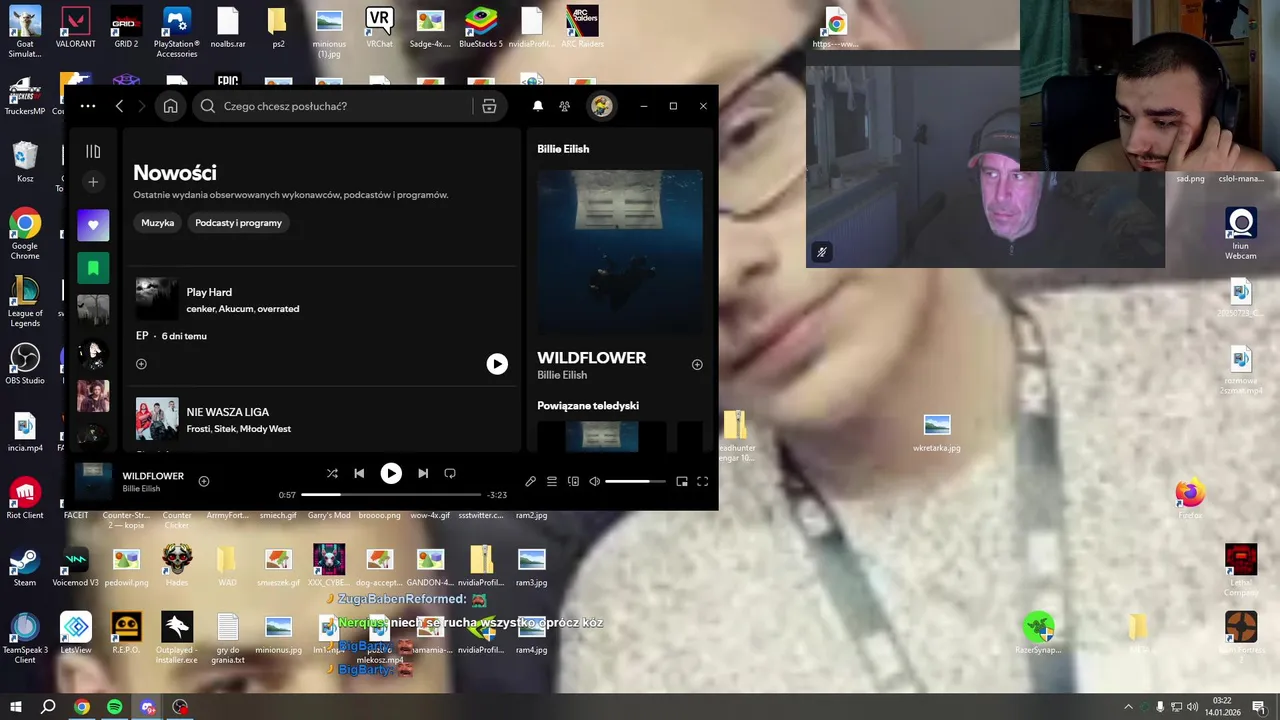The height and width of the screenshot is (720, 1280).
Task: Open League of Legends desktop shortcut
Action: click(25, 302)
